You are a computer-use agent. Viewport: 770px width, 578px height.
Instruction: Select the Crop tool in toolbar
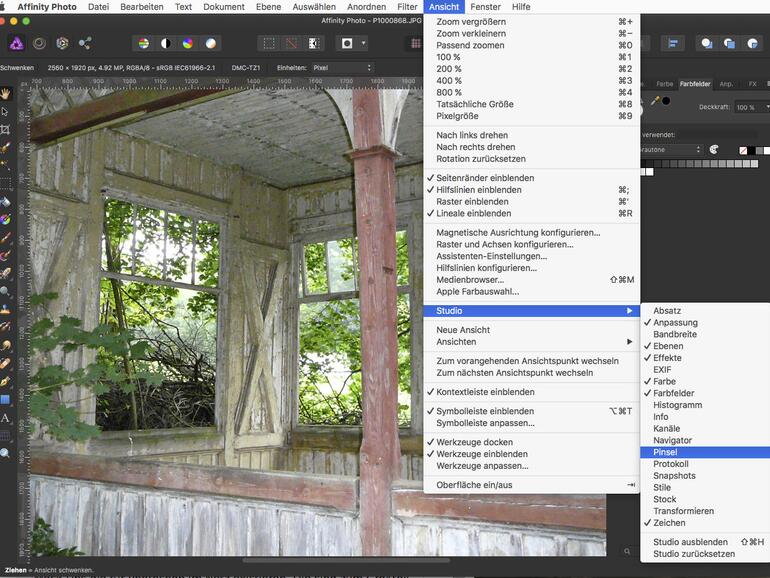coord(5,129)
